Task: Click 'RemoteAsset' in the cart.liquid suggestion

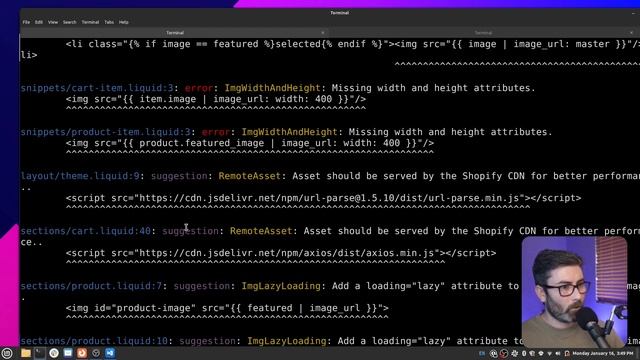Action: point(261,231)
